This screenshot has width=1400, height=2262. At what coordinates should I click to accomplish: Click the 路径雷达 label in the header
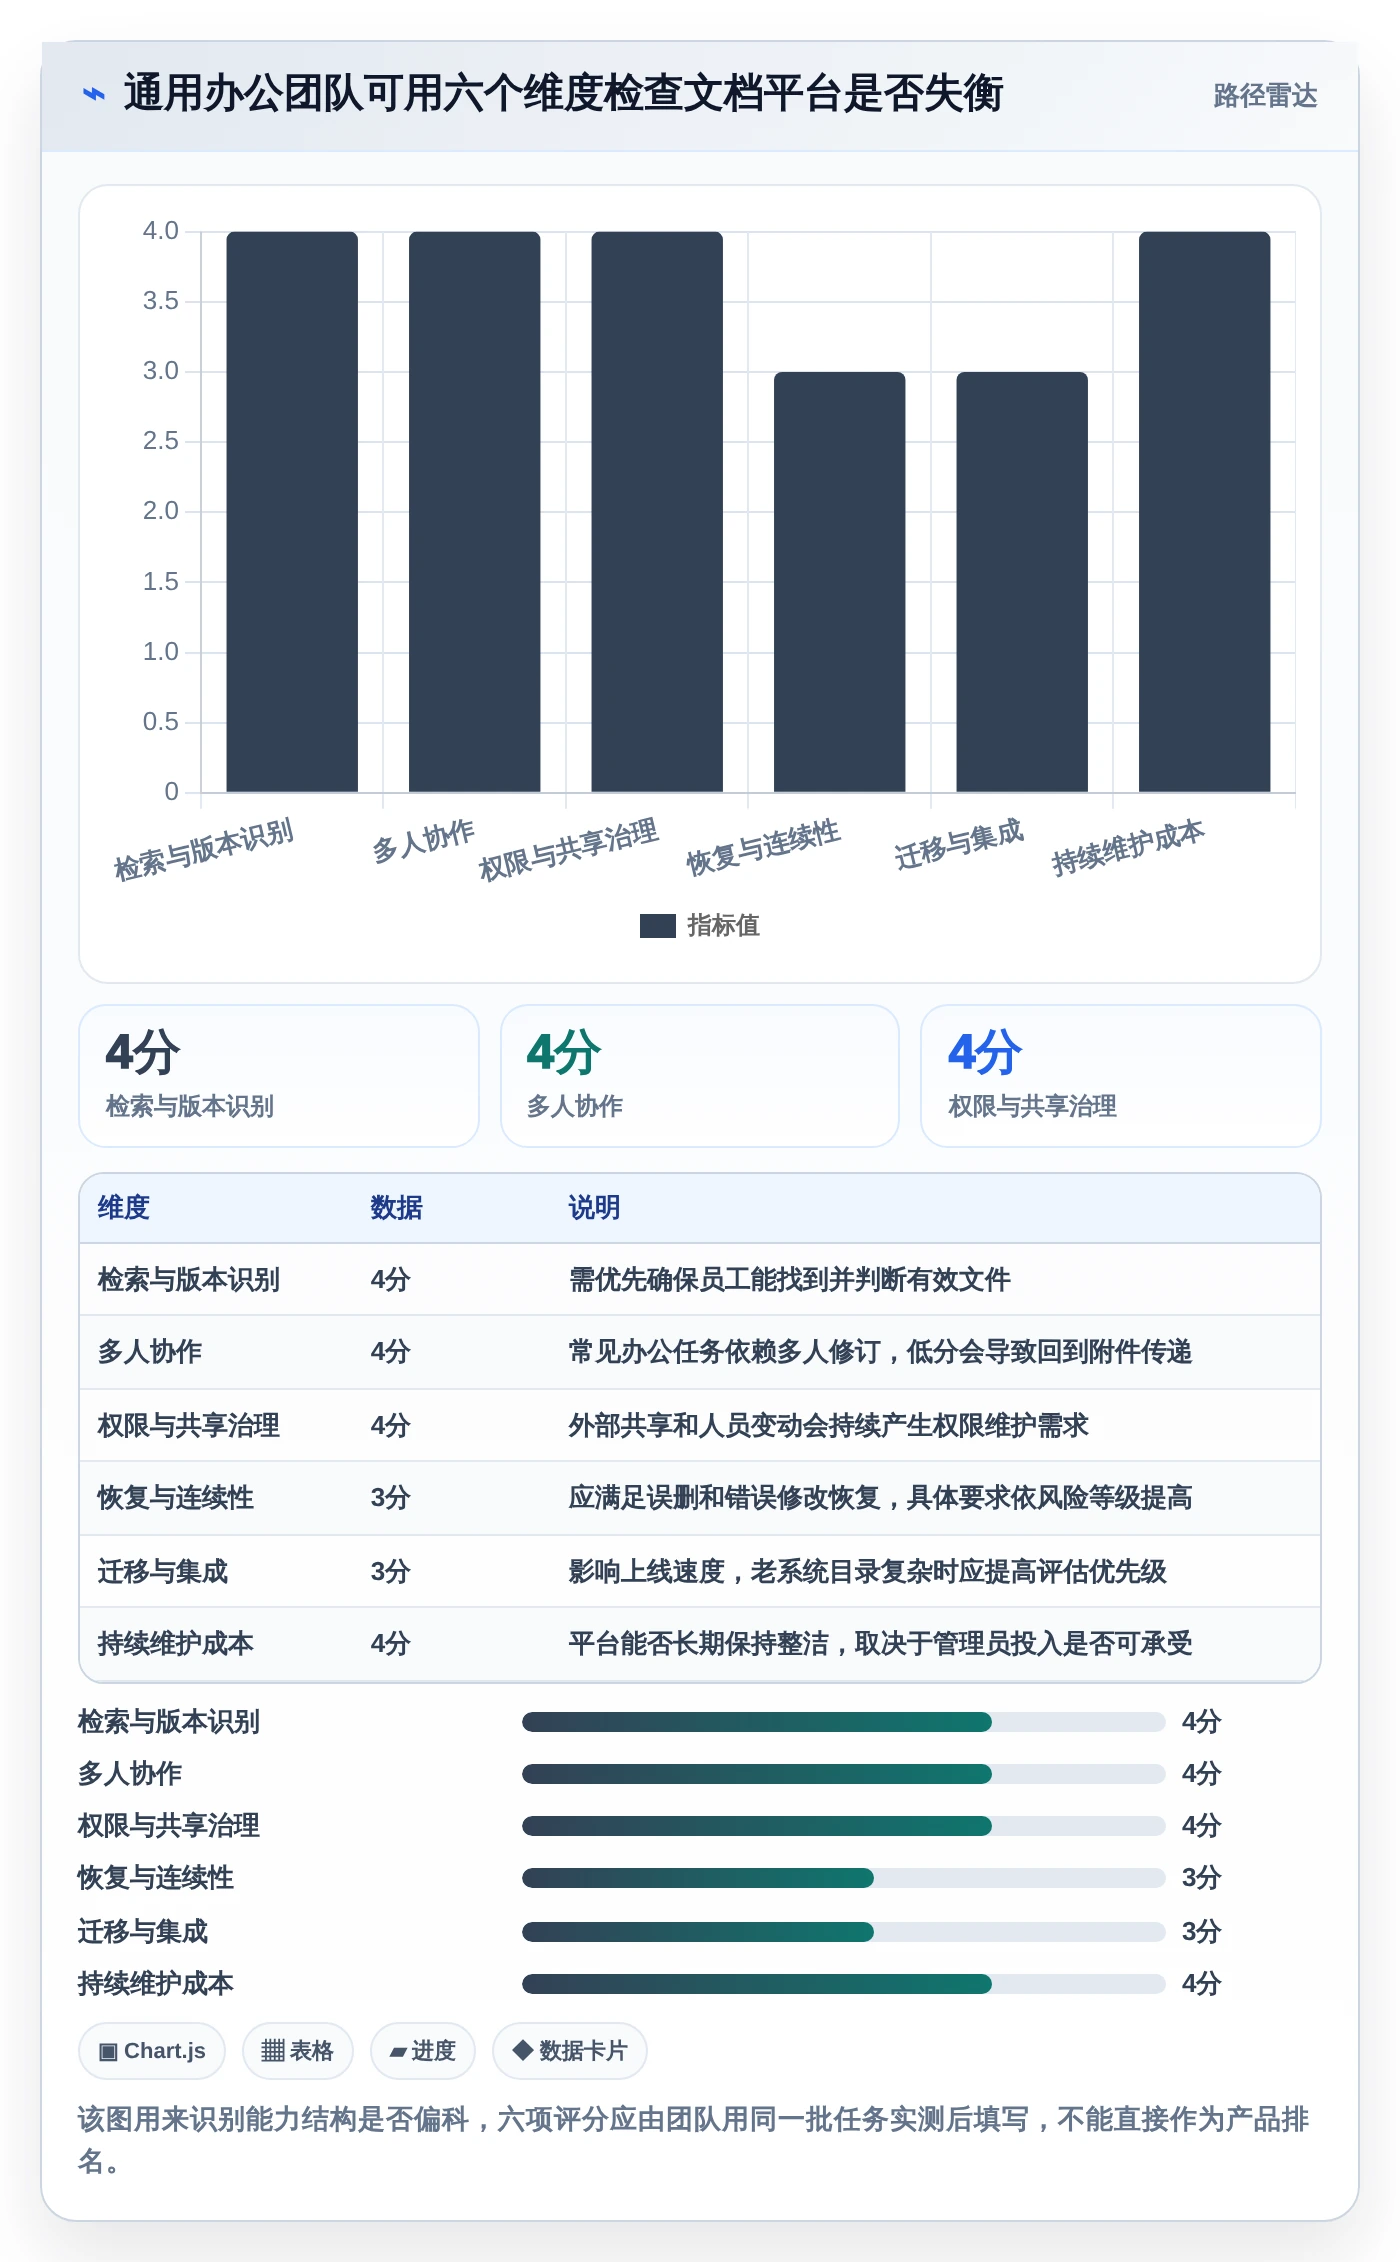(x=1265, y=95)
